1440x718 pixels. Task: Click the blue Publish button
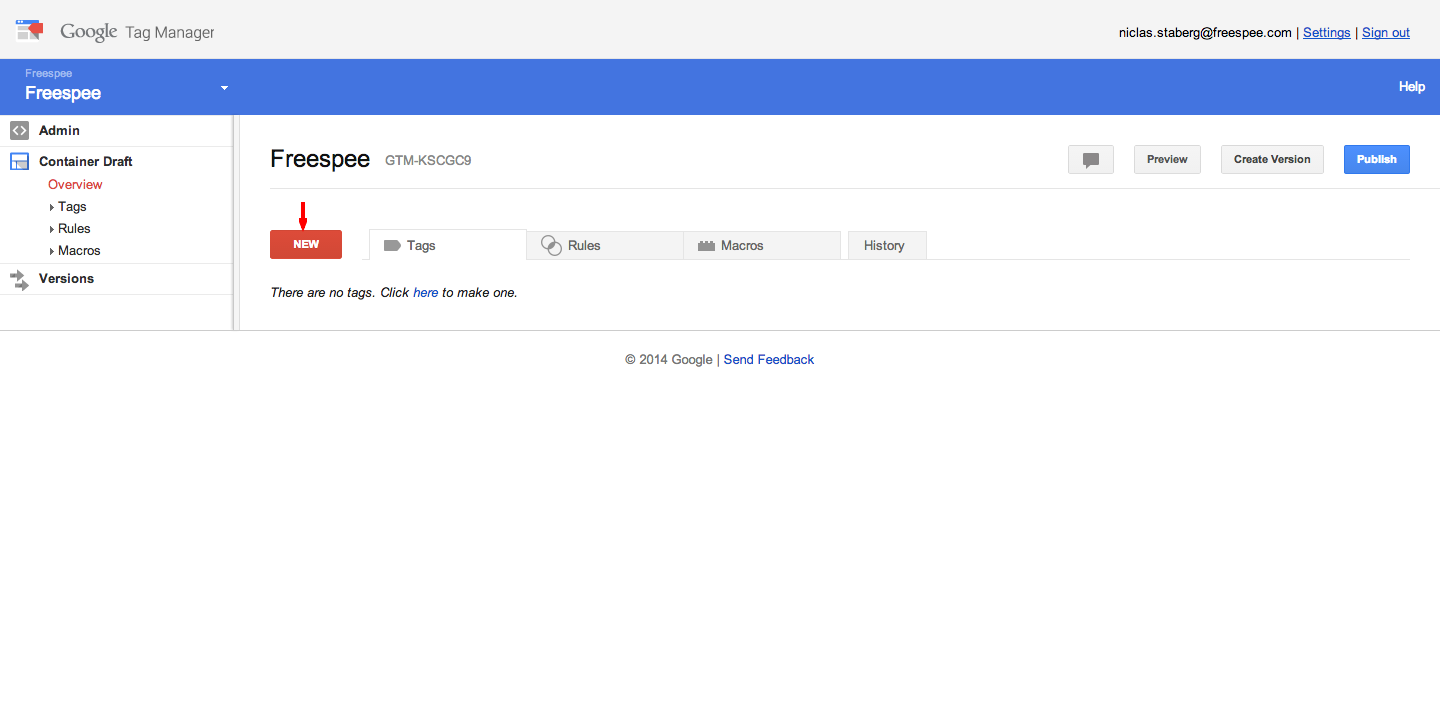(1377, 159)
